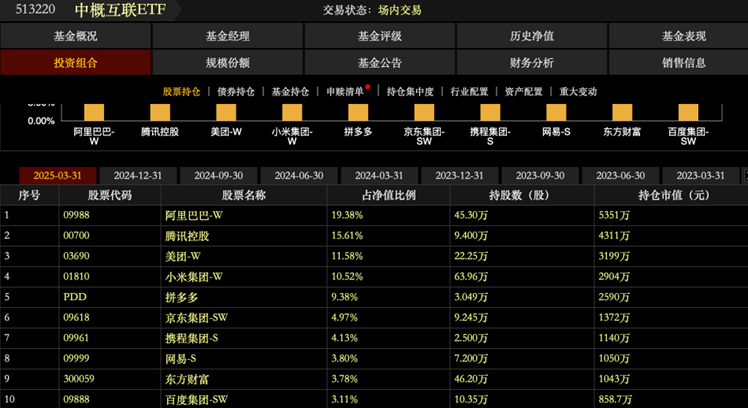Click stock code 09988
This screenshot has width=748, height=408.
coord(76,215)
